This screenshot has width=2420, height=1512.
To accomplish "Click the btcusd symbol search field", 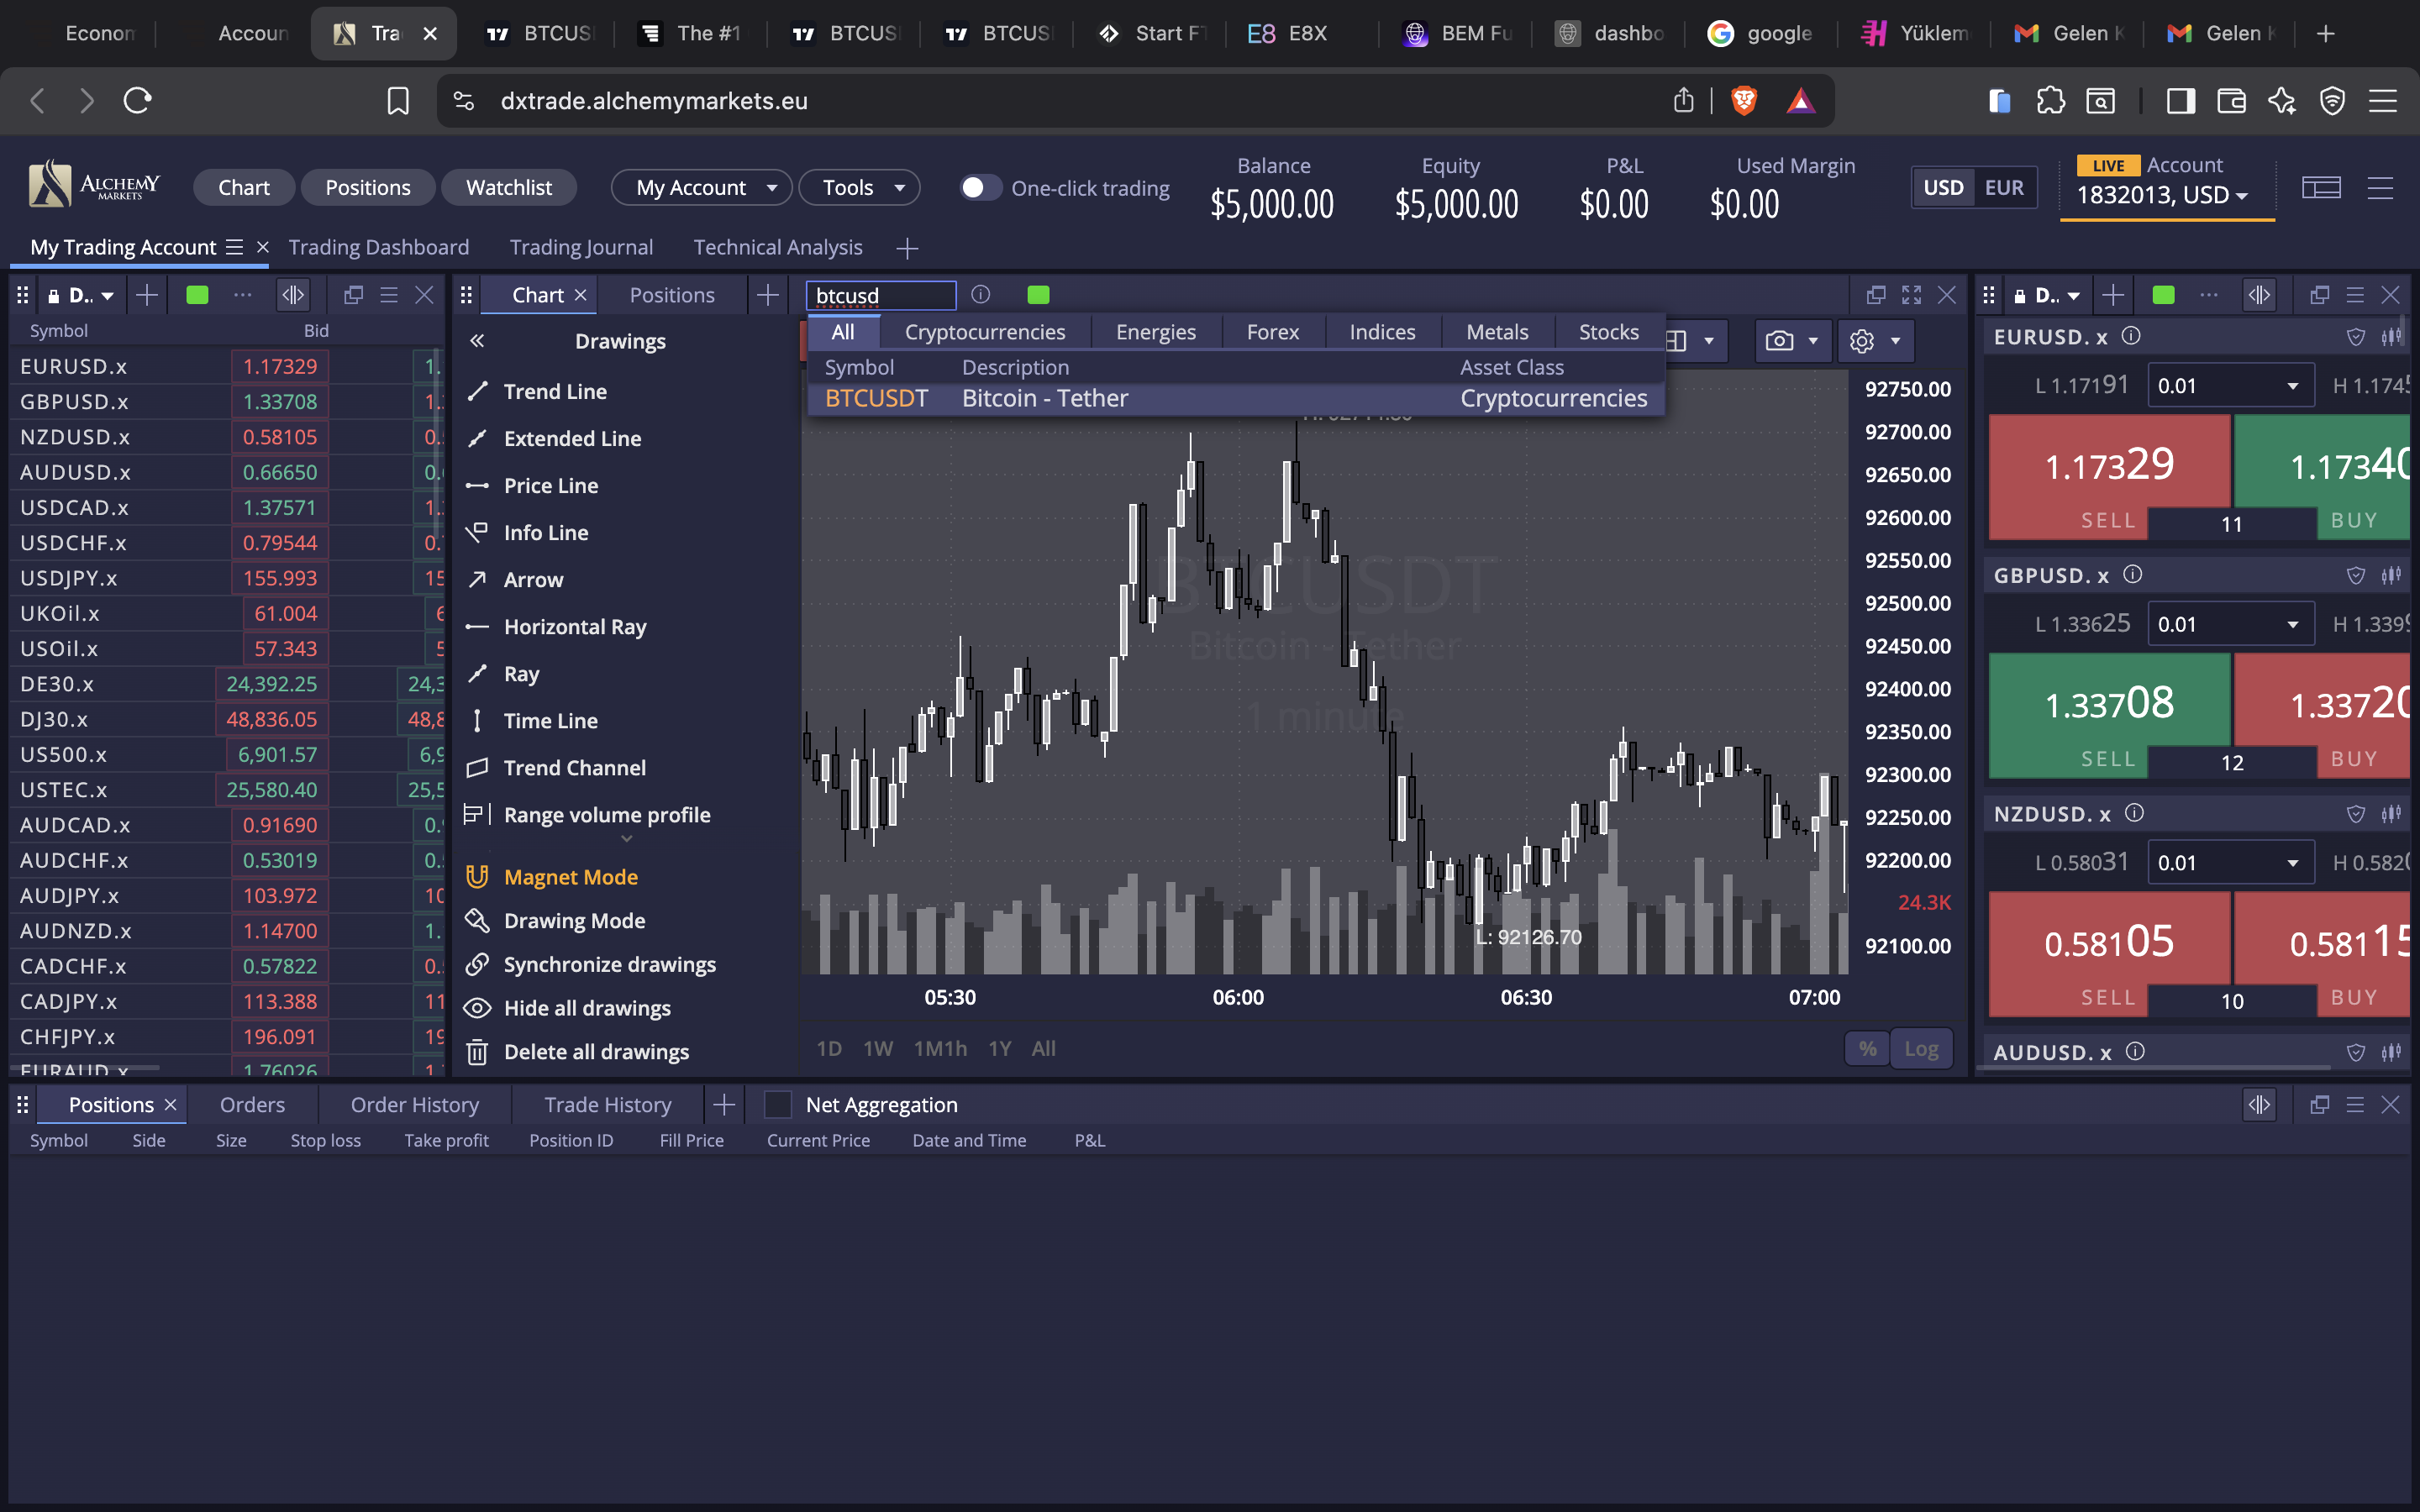I will click(881, 296).
